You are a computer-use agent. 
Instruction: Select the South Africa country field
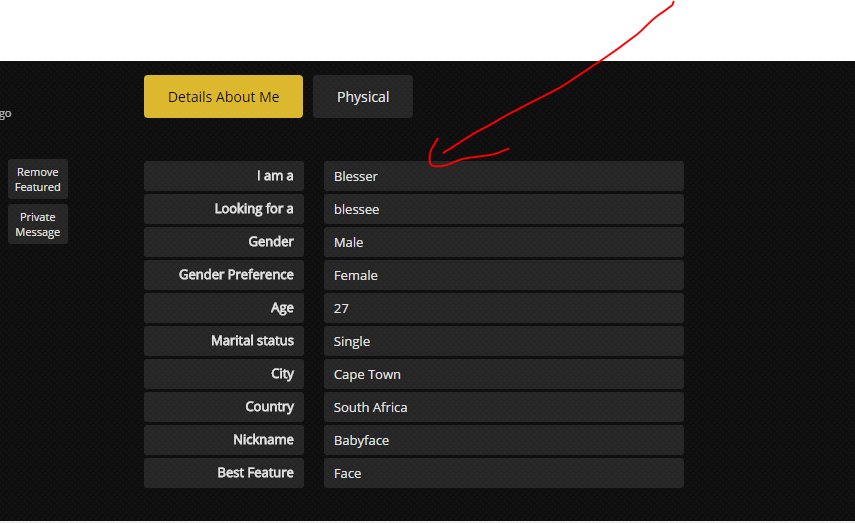[503, 407]
